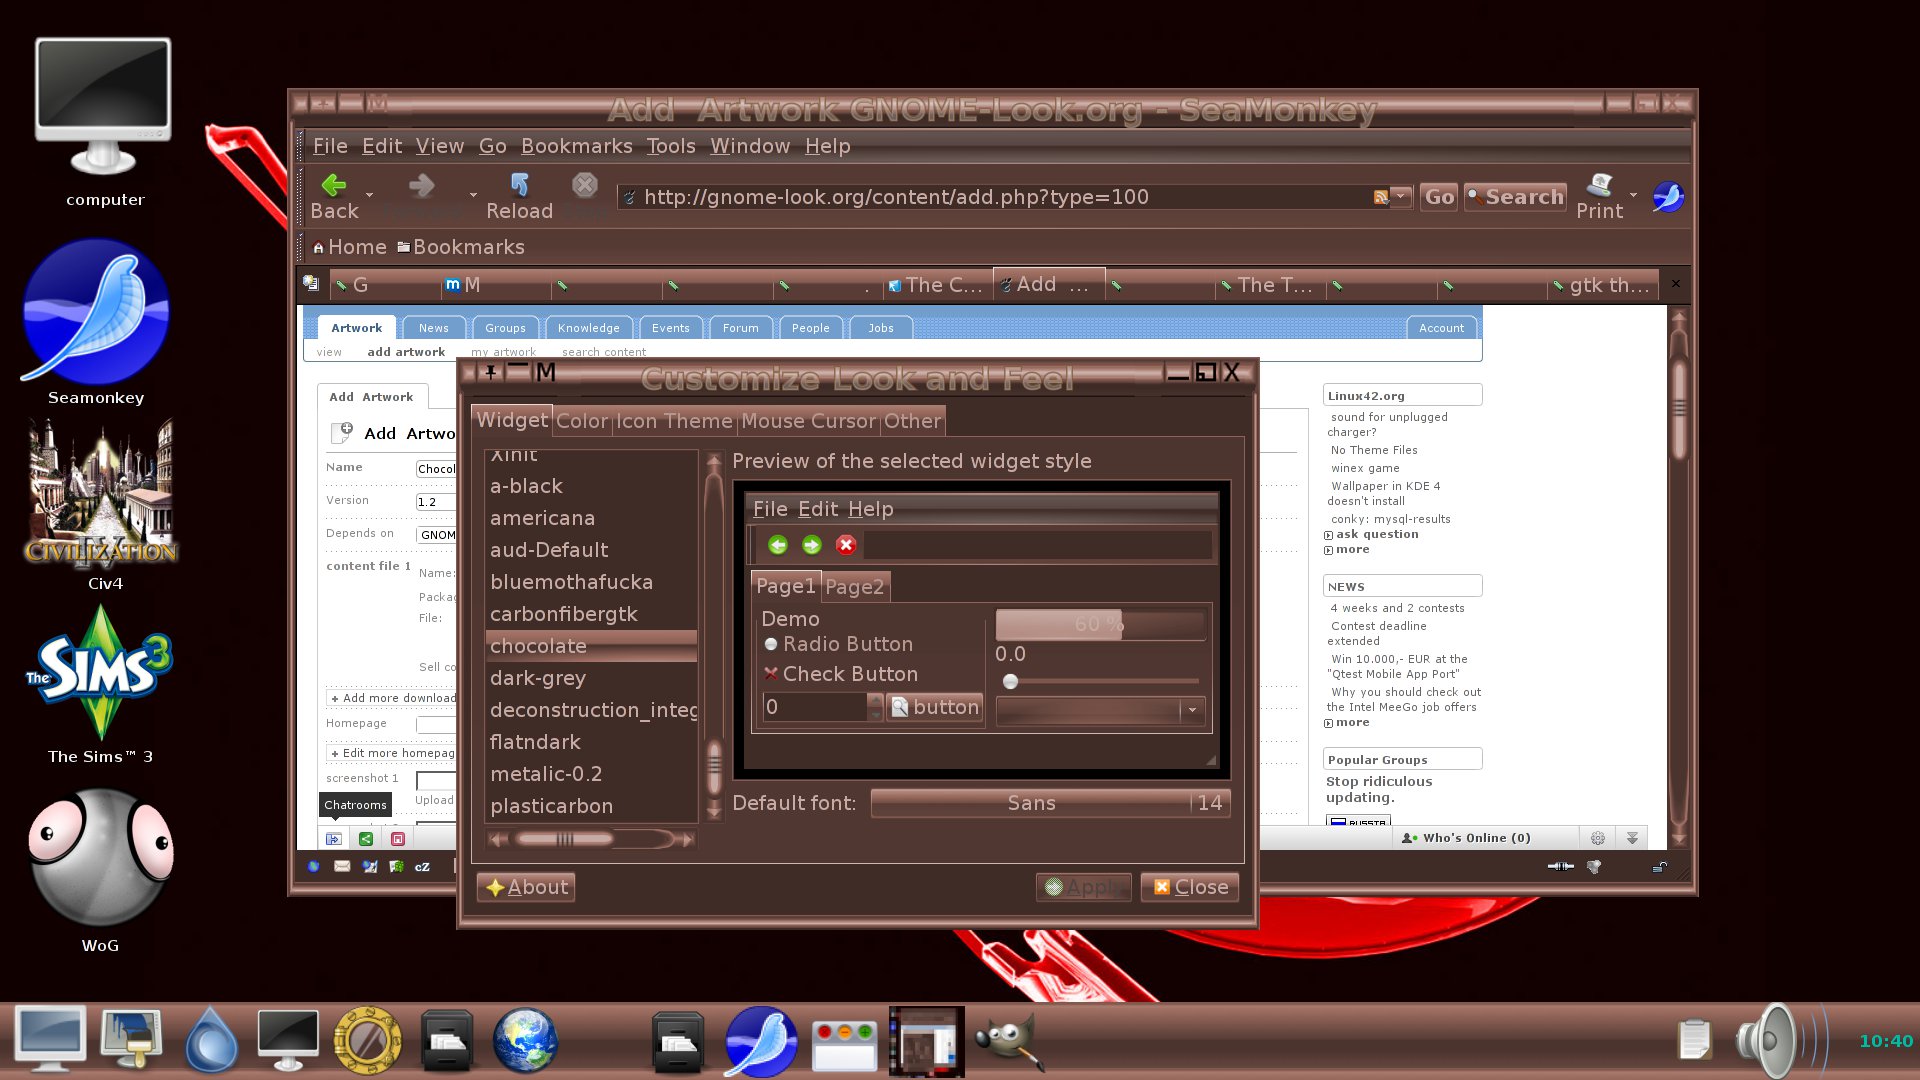Click the theme list's horizontal scrollbar thumb
The image size is (1920, 1080).
coord(565,839)
